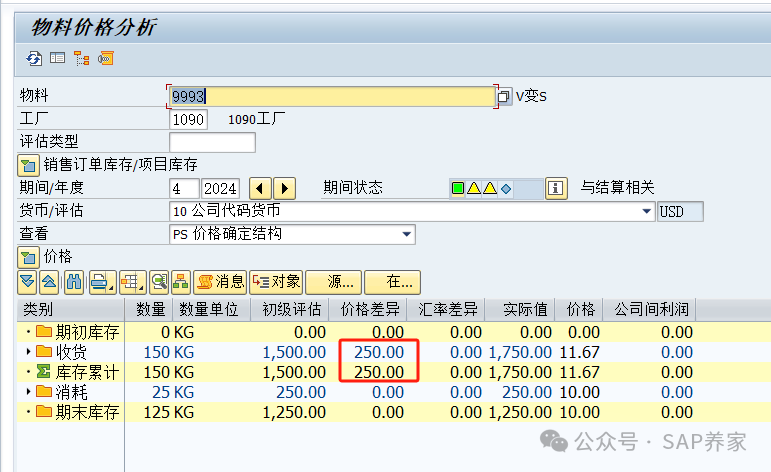Click 250.00 price difference in 收货 row
The height and width of the screenshot is (472, 771).
click(x=379, y=352)
